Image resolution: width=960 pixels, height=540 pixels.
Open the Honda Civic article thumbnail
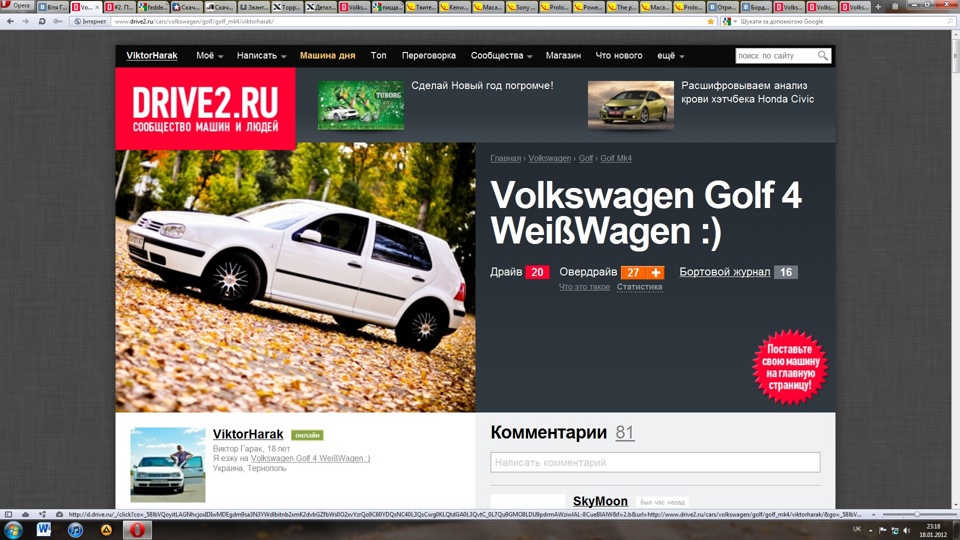631,105
